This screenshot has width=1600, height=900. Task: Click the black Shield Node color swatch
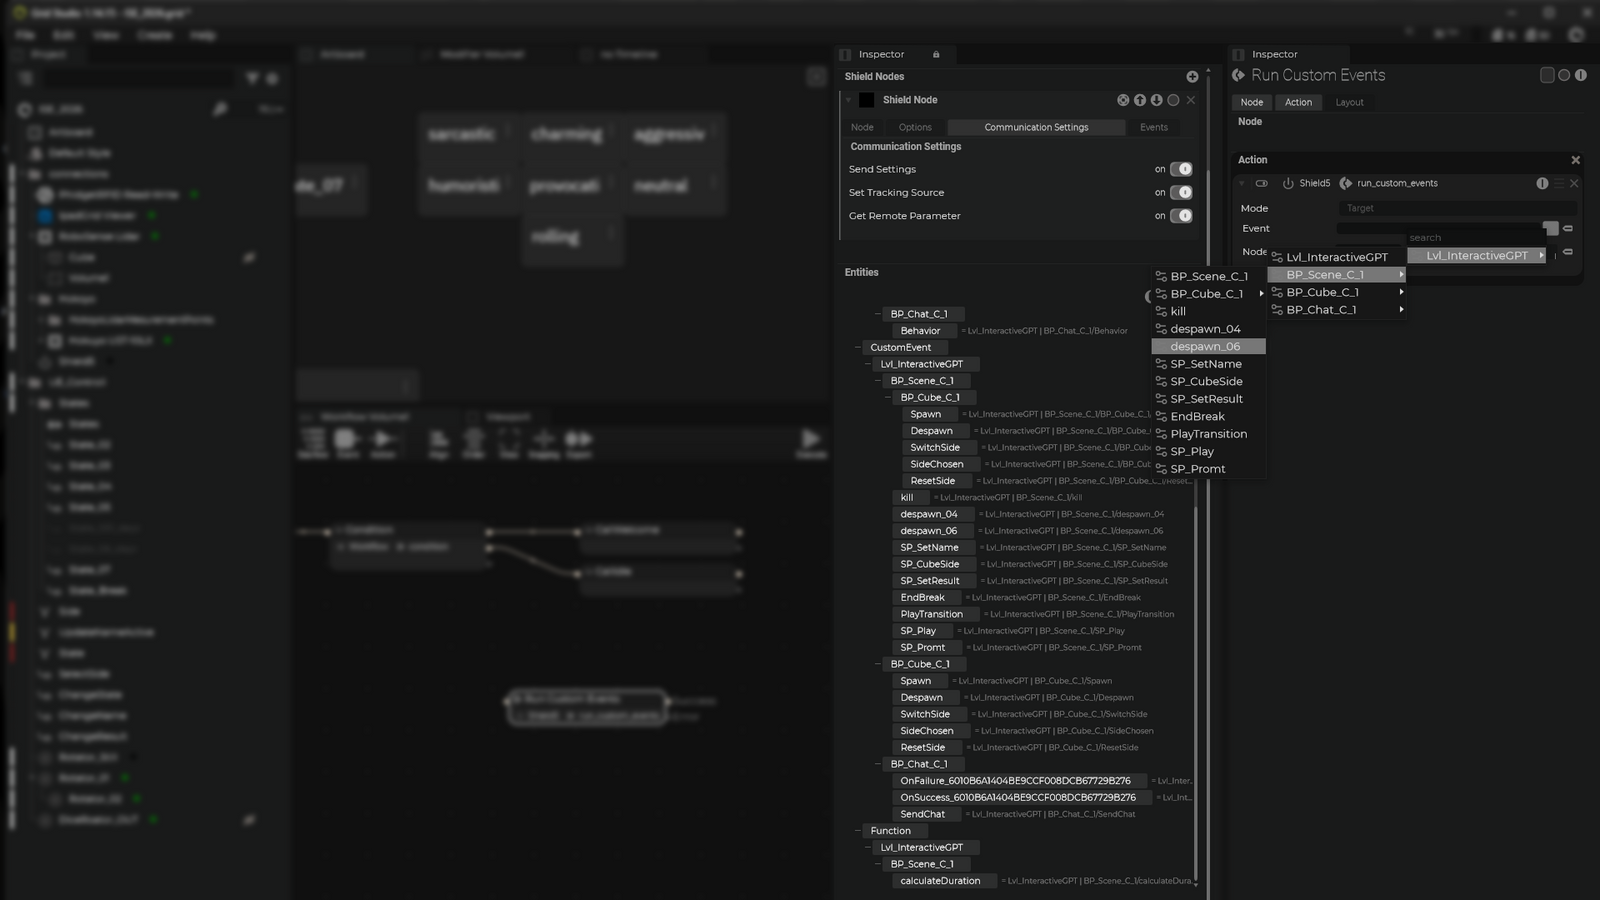tap(867, 100)
